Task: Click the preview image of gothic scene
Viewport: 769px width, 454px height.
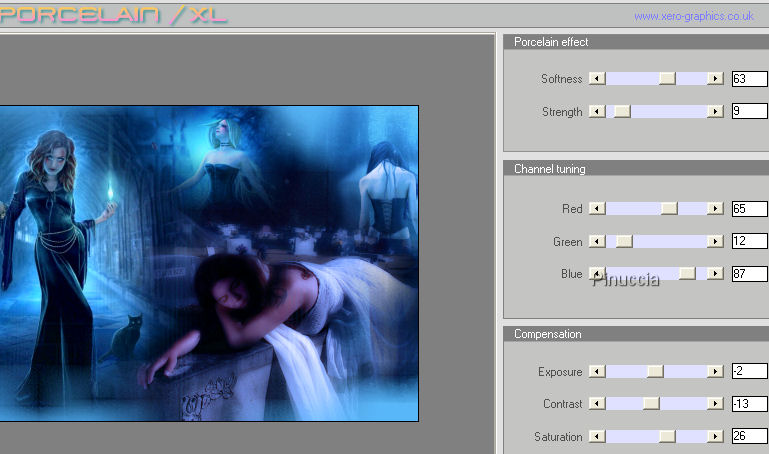Action: coord(209,263)
